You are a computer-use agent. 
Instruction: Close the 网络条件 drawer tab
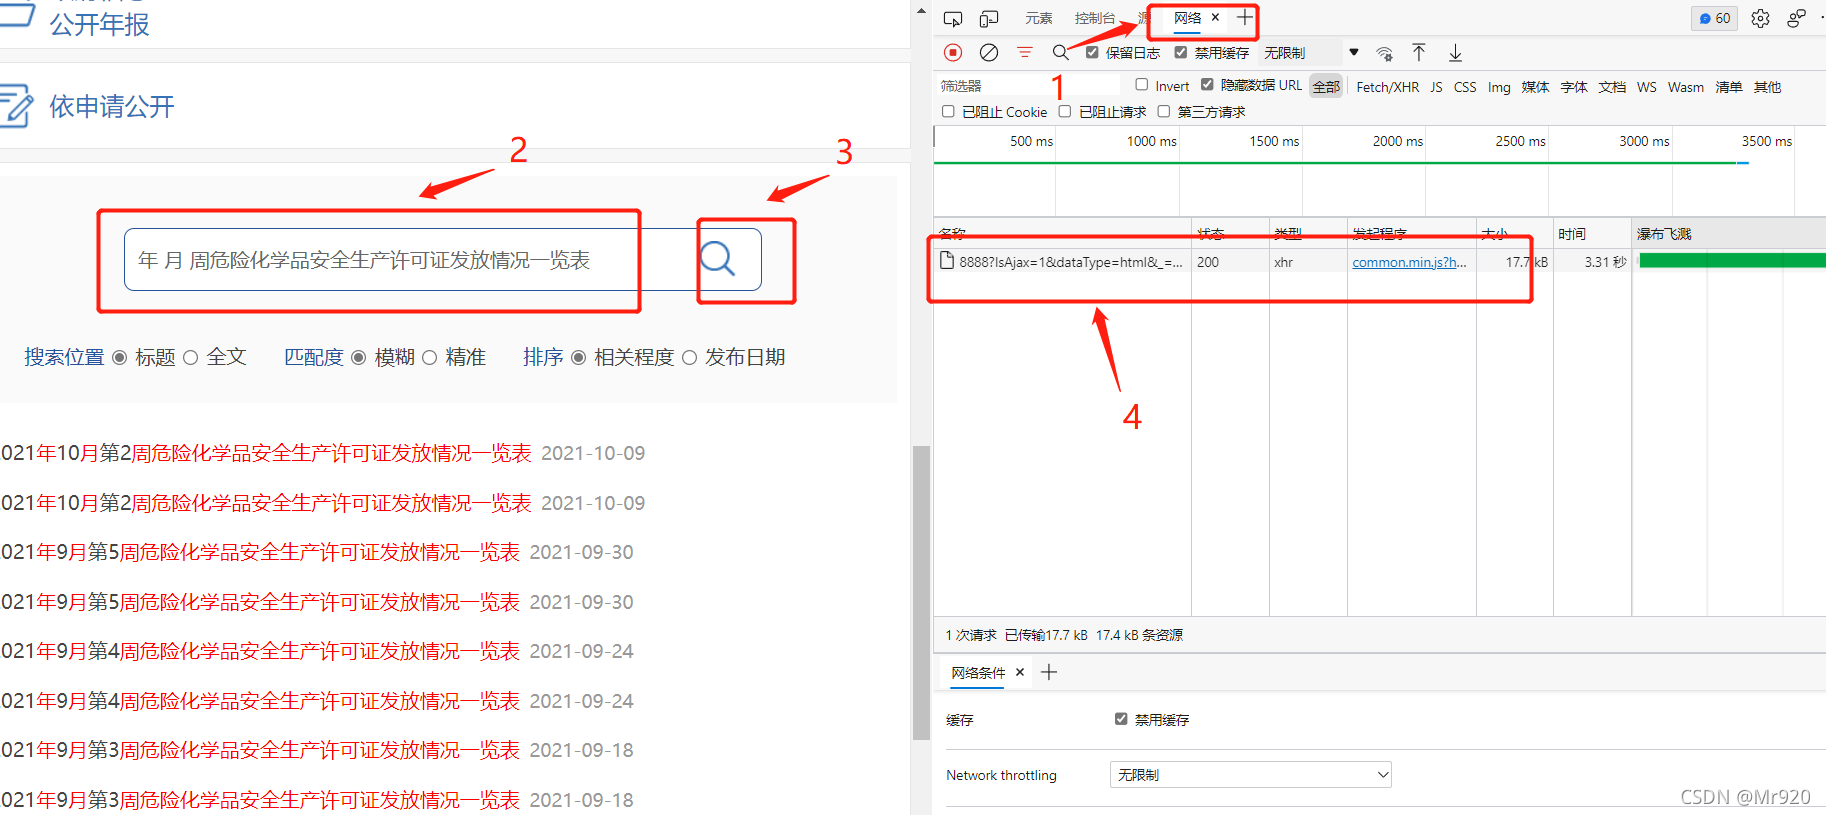[x=1020, y=672]
